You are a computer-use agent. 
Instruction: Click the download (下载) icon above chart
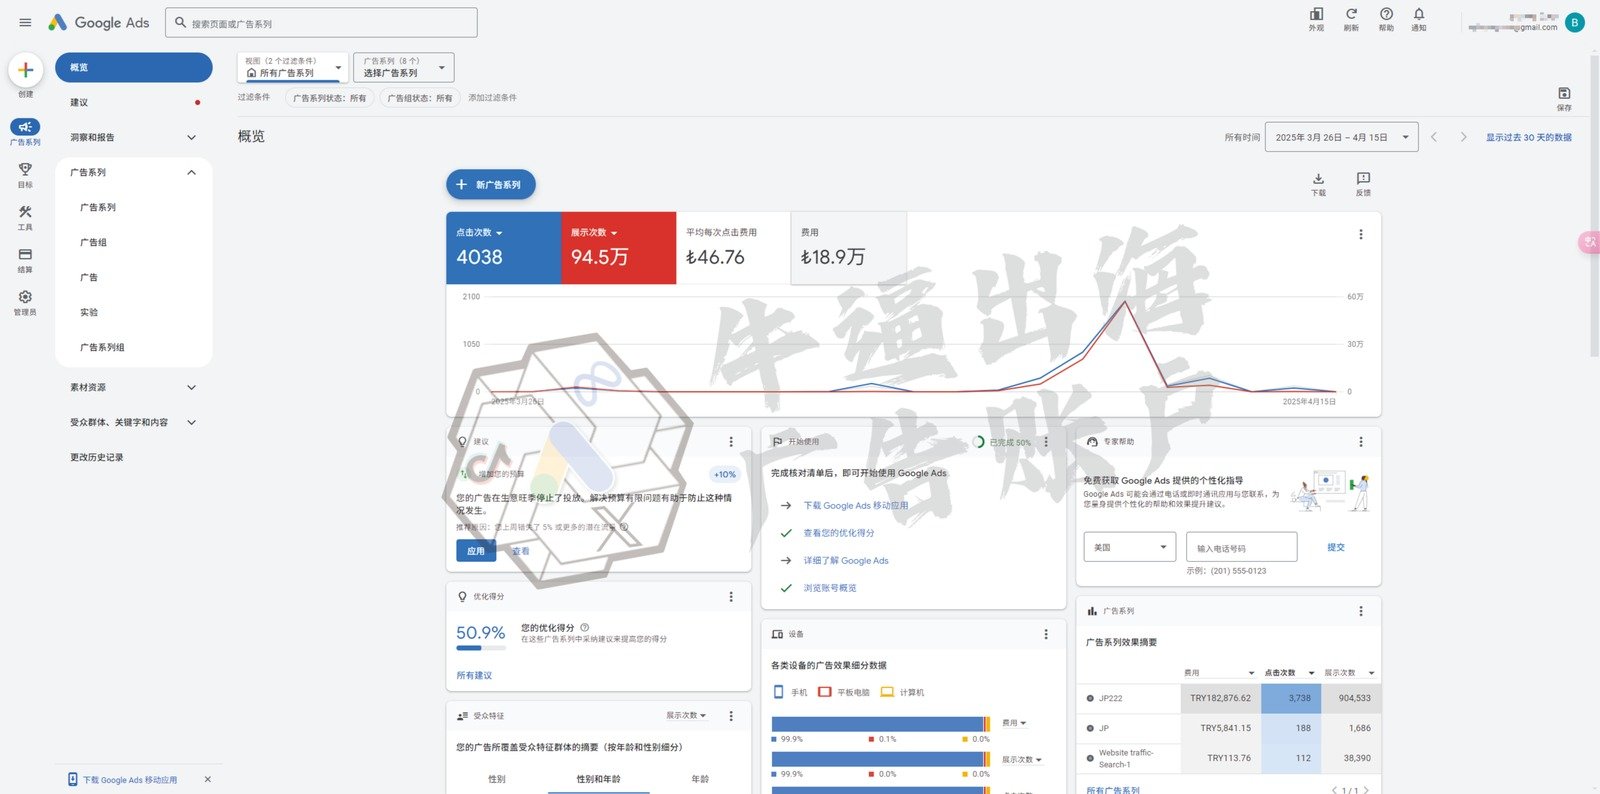point(1318,182)
